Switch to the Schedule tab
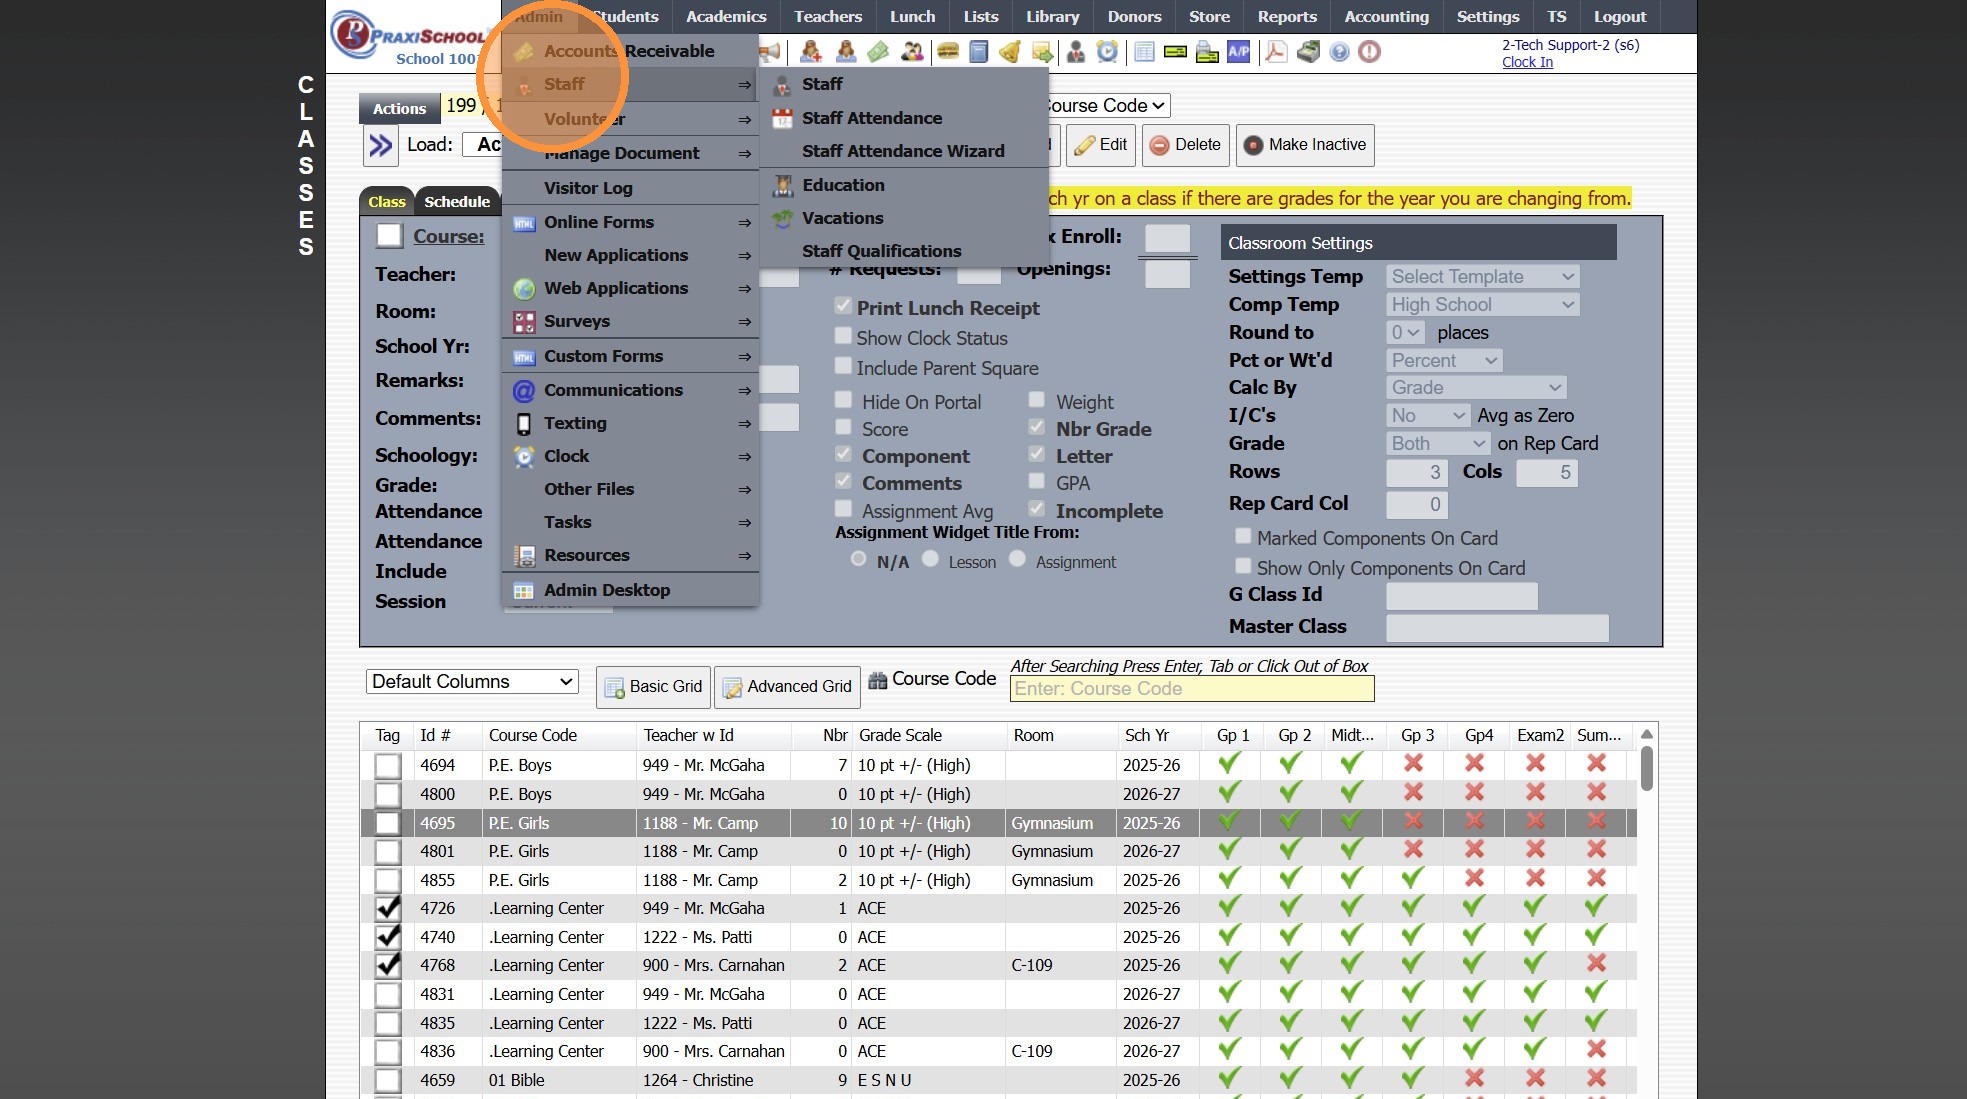 click(456, 202)
